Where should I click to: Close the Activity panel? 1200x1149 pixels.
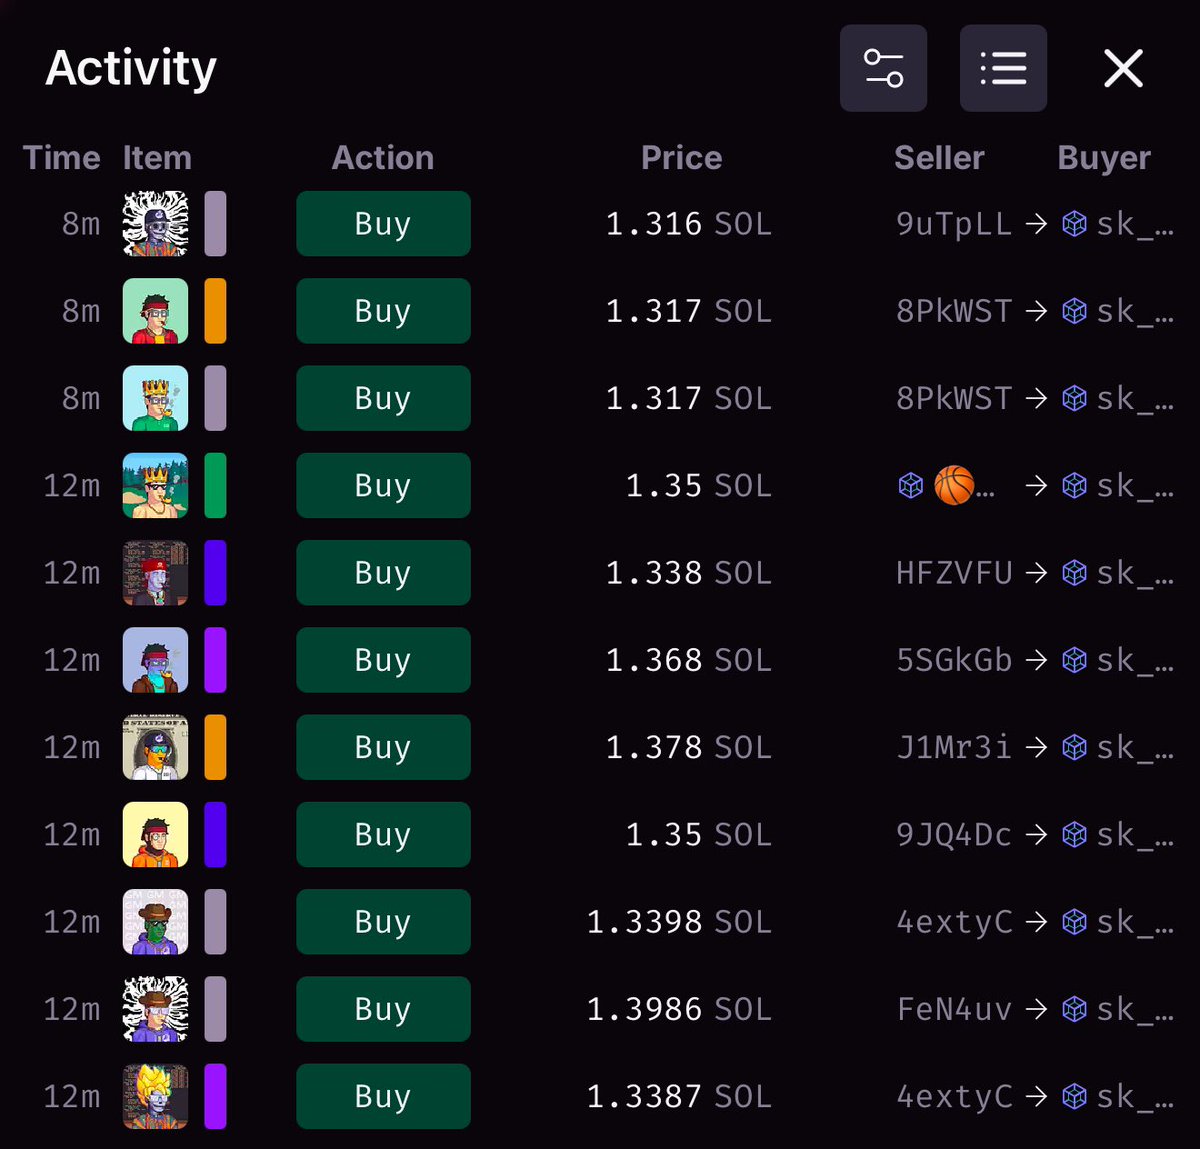(1123, 68)
